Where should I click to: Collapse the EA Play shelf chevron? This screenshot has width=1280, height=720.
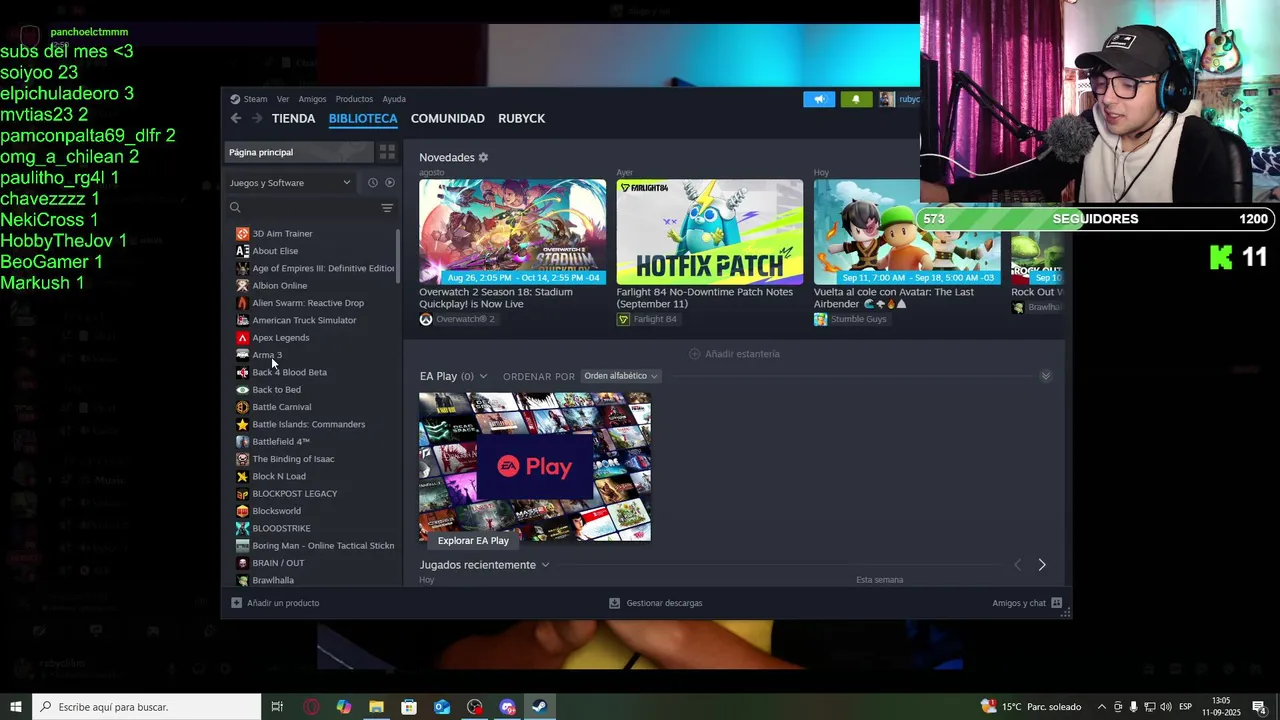[1045, 376]
